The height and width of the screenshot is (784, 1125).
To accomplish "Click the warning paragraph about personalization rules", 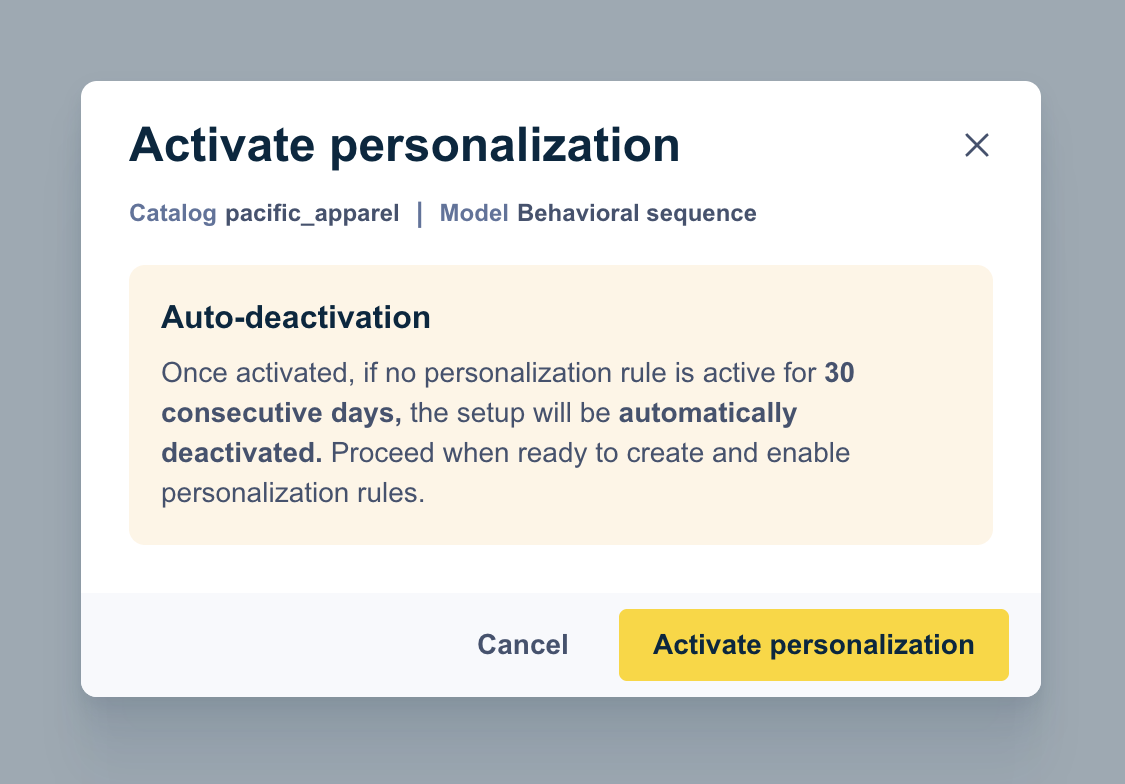I will click(505, 432).
